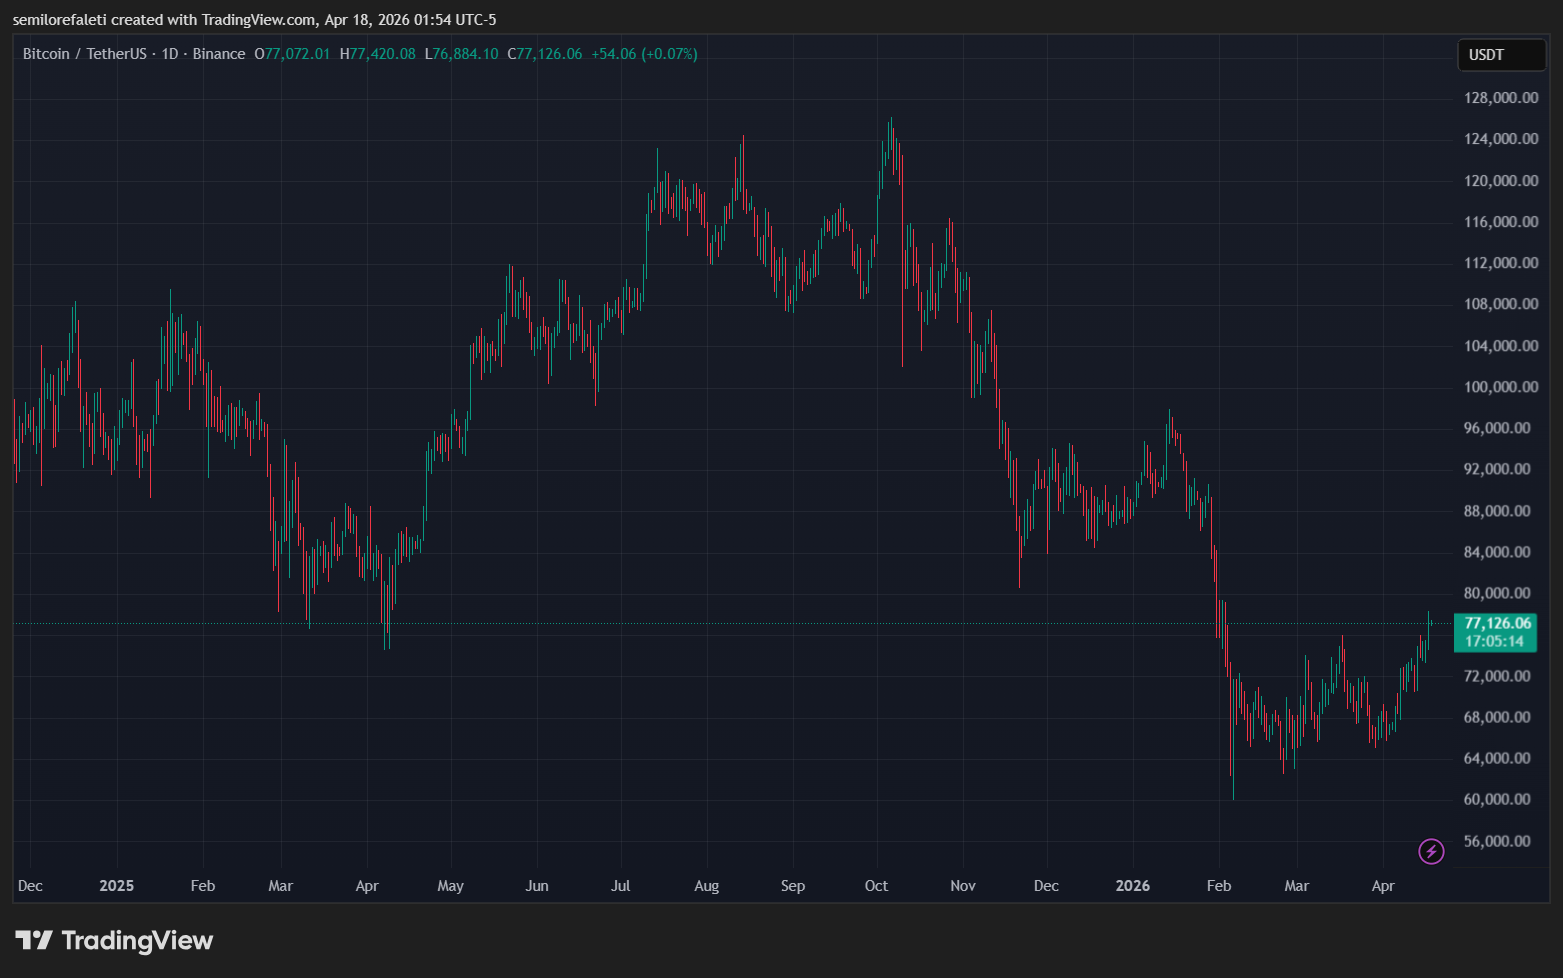Image resolution: width=1563 pixels, height=978 pixels.
Task: Open the USDT currency selector
Action: (1500, 55)
